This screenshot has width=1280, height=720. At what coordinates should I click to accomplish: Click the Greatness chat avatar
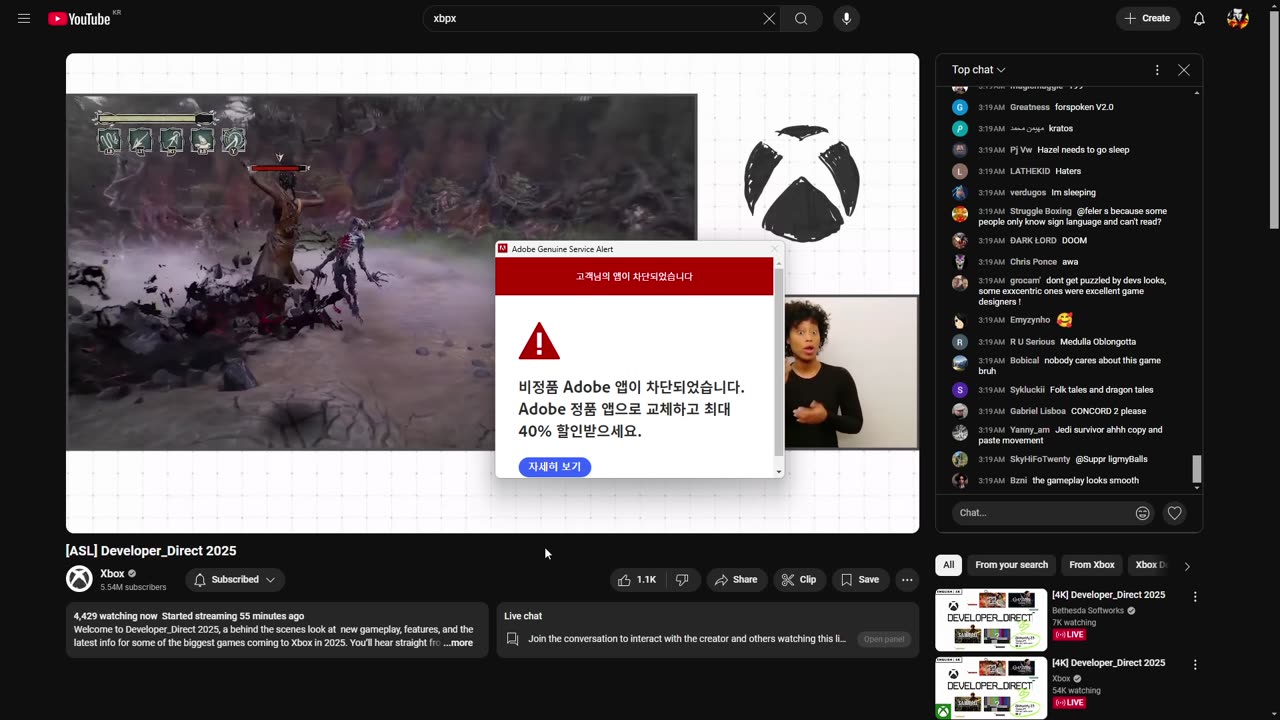point(960,107)
